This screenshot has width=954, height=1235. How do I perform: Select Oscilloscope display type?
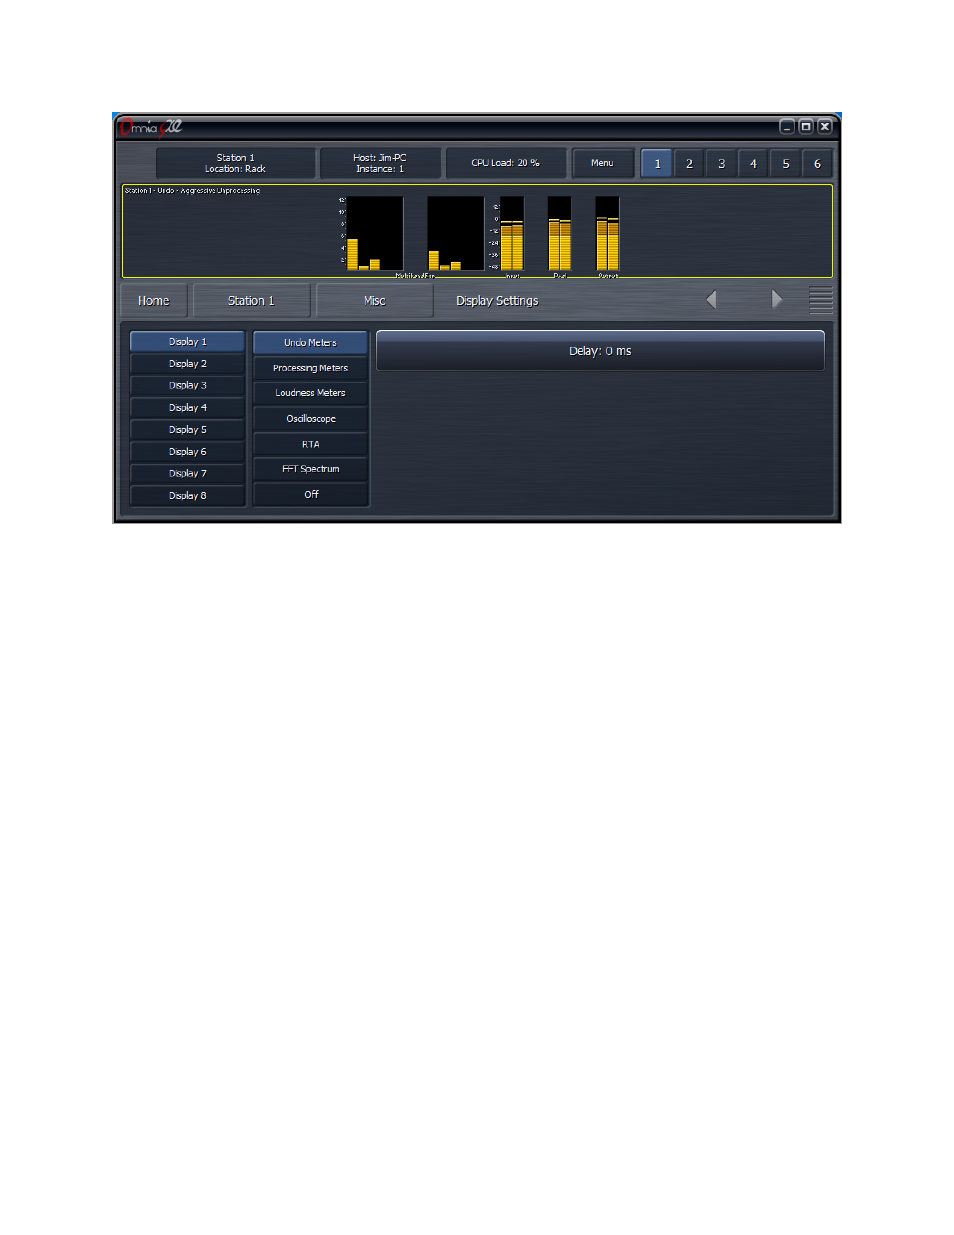click(x=311, y=419)
